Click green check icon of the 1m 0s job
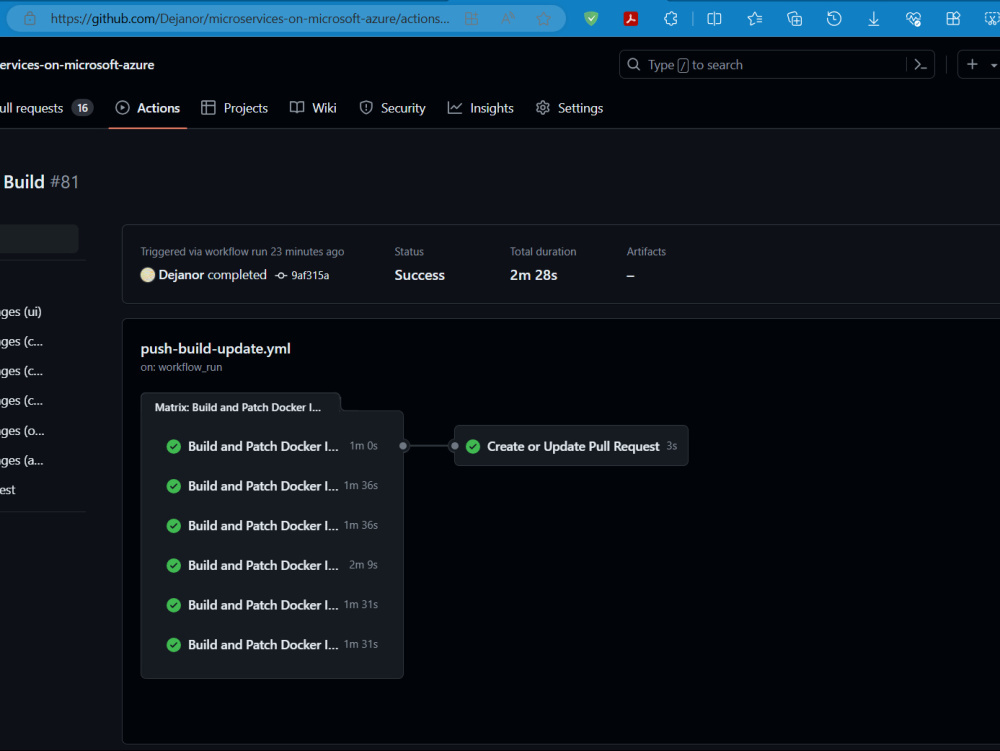The width and height of the screenshot is (1000, 751). pos(173,446)
